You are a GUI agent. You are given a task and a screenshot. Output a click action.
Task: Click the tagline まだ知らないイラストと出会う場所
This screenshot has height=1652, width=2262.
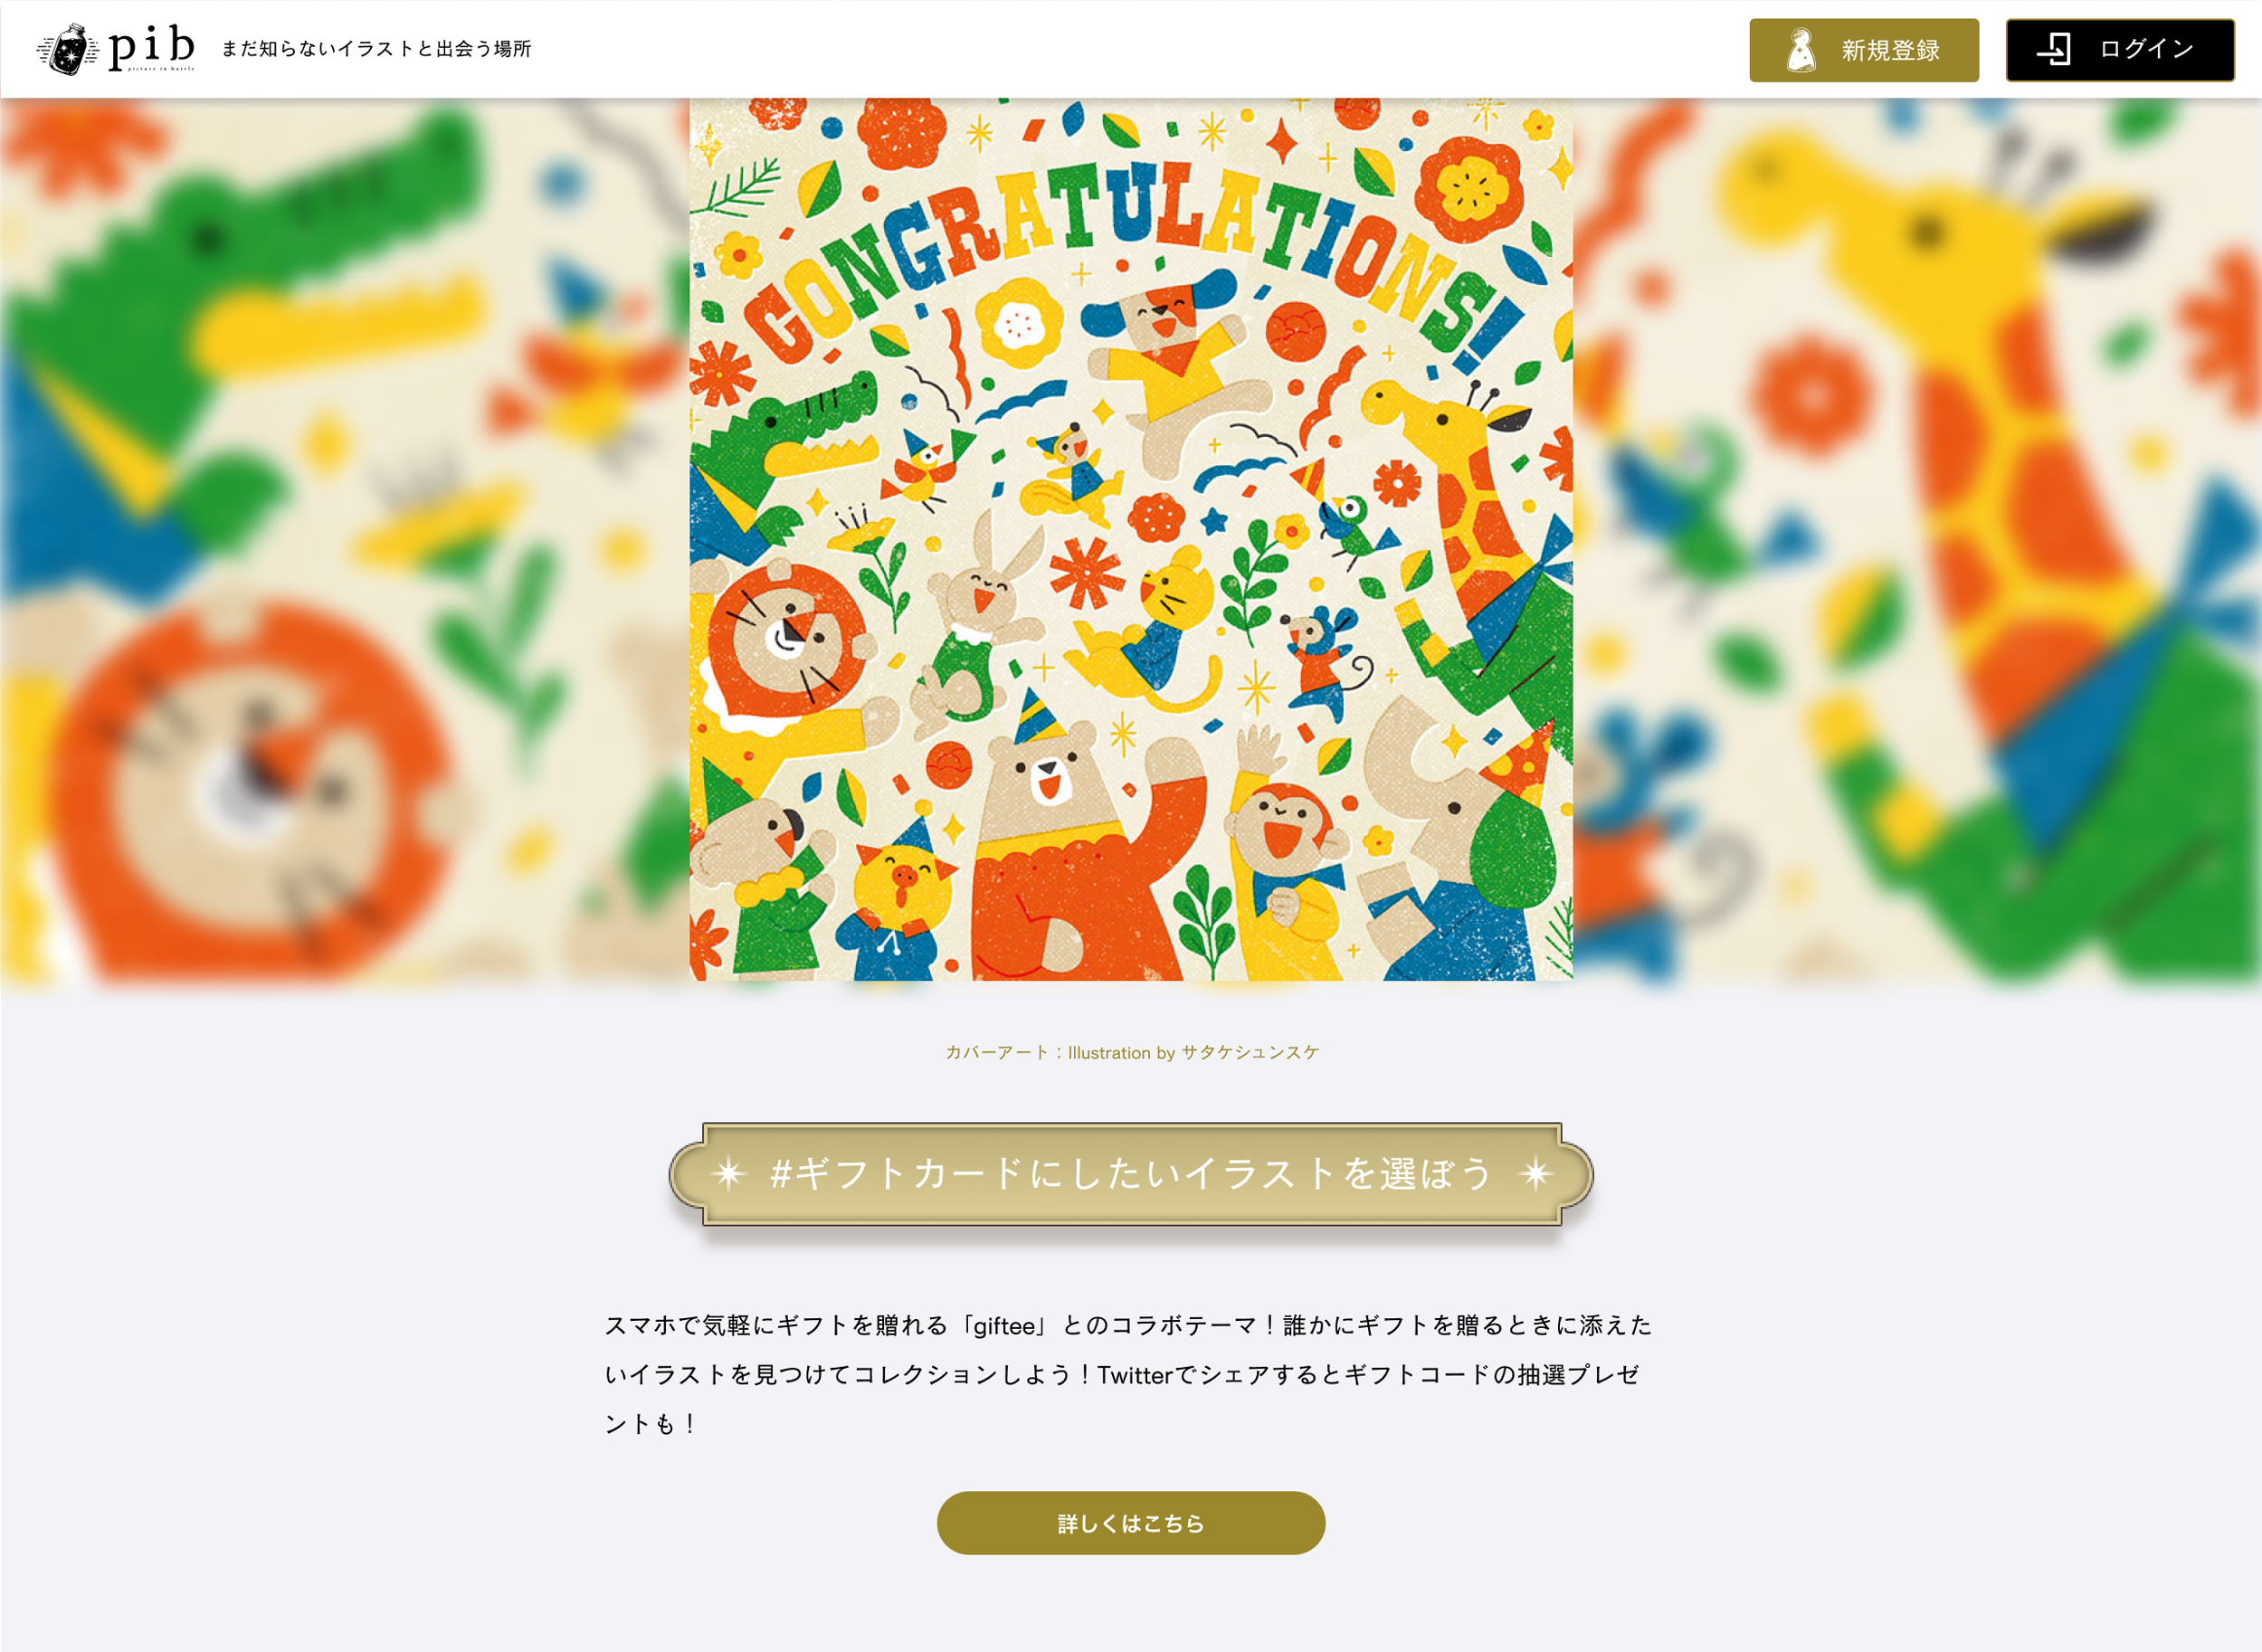pyautogui.click(x=376, y=49)
